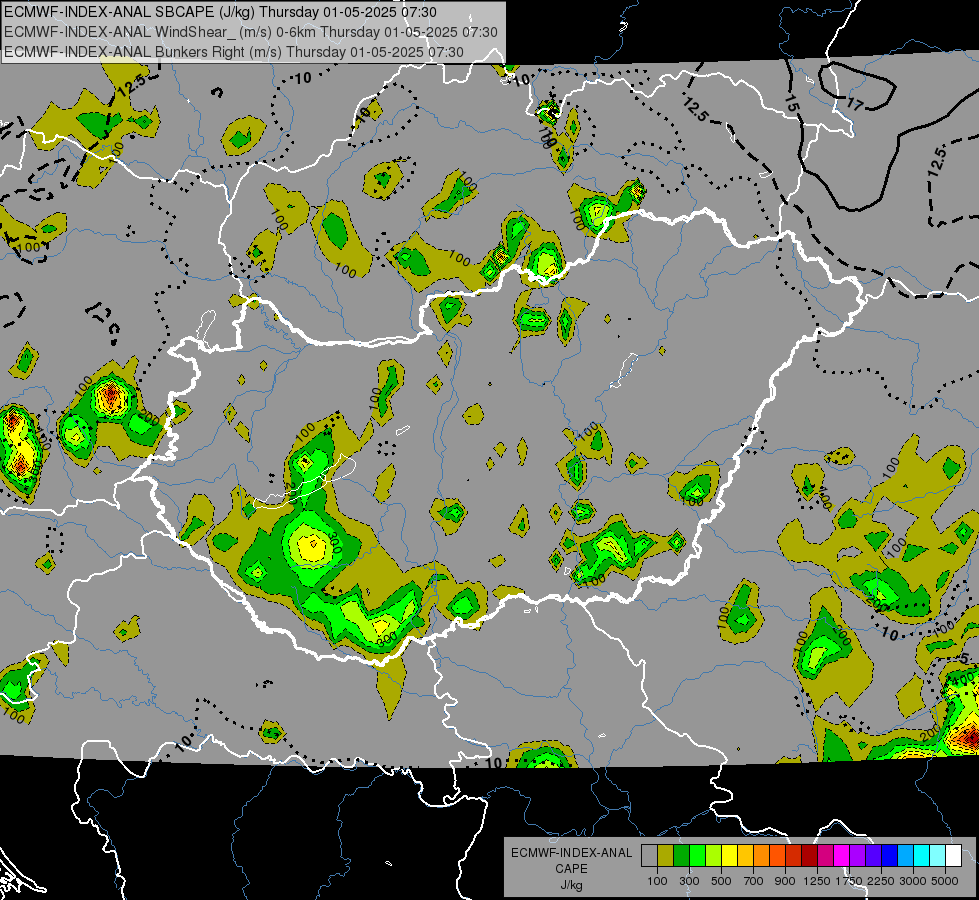This screenshot has height=900, width=979.
Task: Choose the orange swatch above the 700 tick
Action: click(761, 856)
